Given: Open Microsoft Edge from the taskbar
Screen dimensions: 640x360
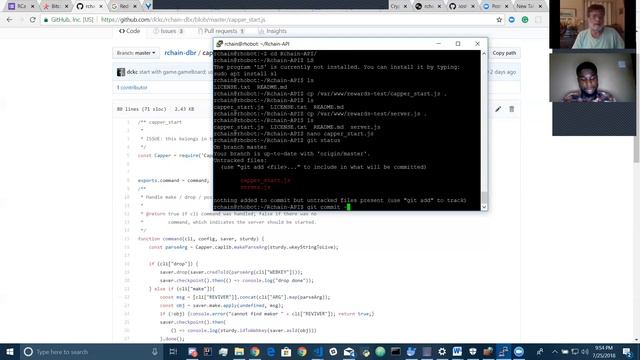Looking at the screenshot, I should (x=270, y=351).
